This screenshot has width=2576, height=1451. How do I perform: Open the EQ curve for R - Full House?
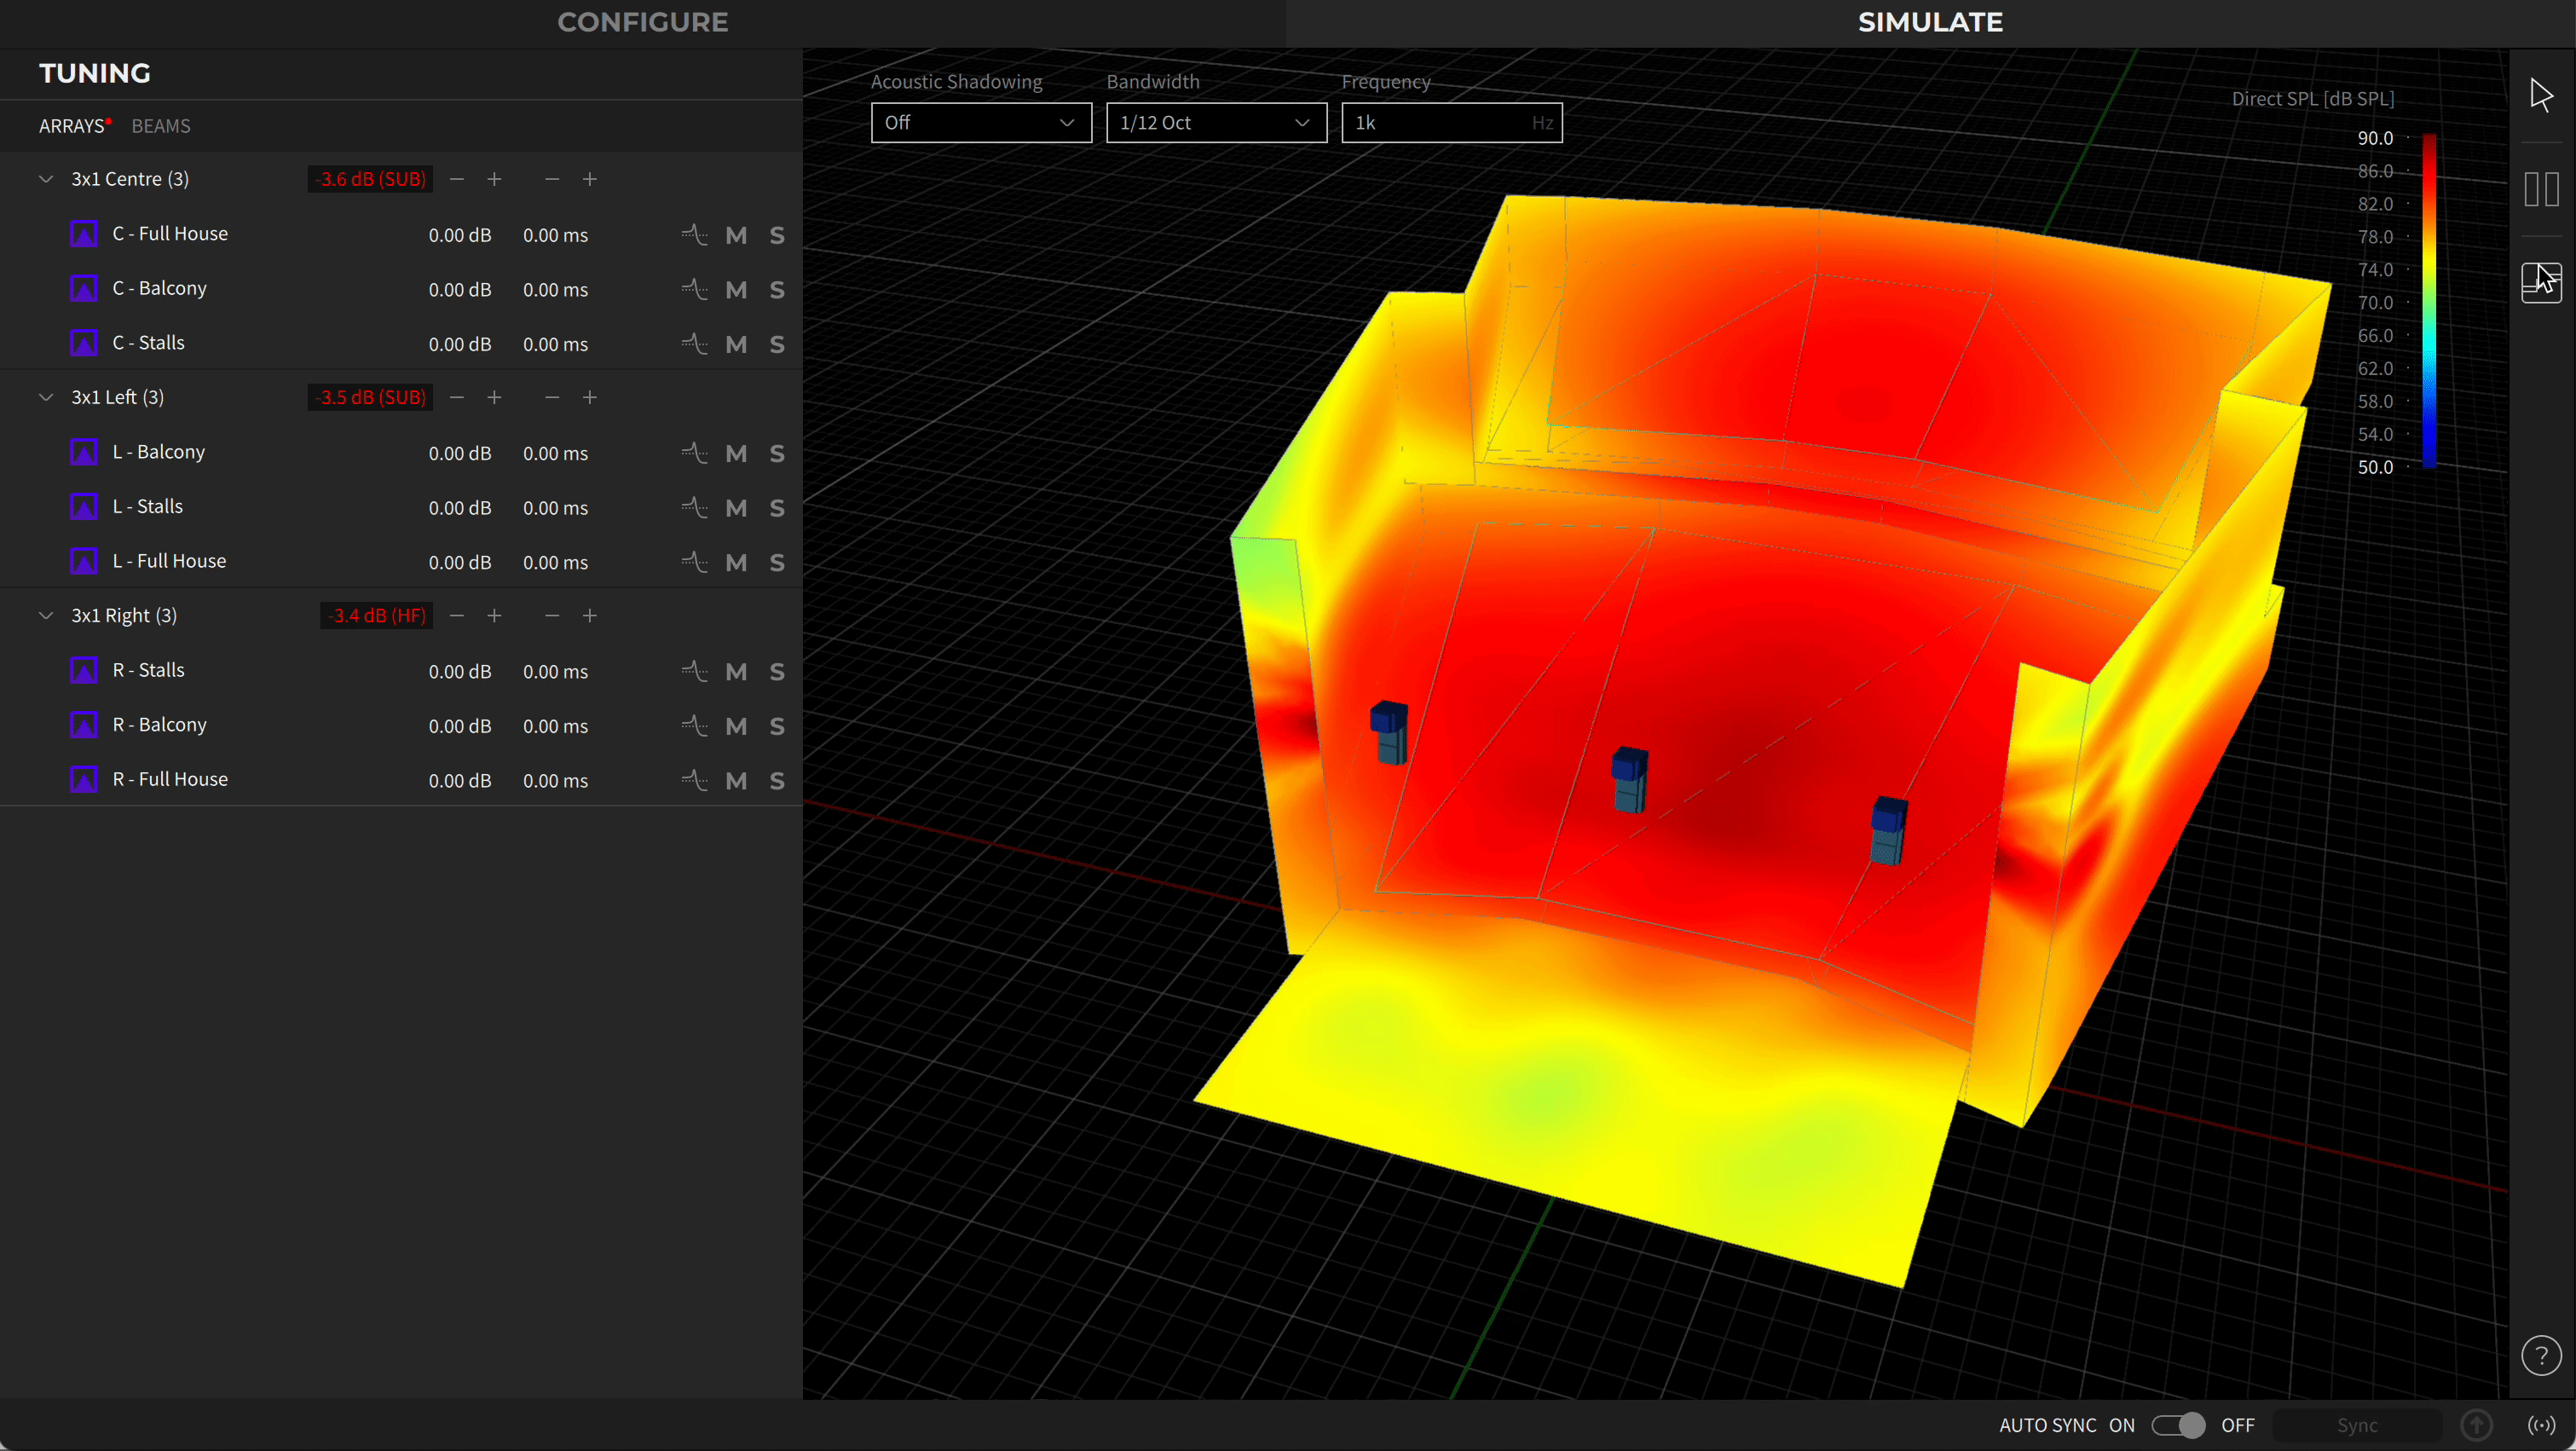[x=694, y=780]
